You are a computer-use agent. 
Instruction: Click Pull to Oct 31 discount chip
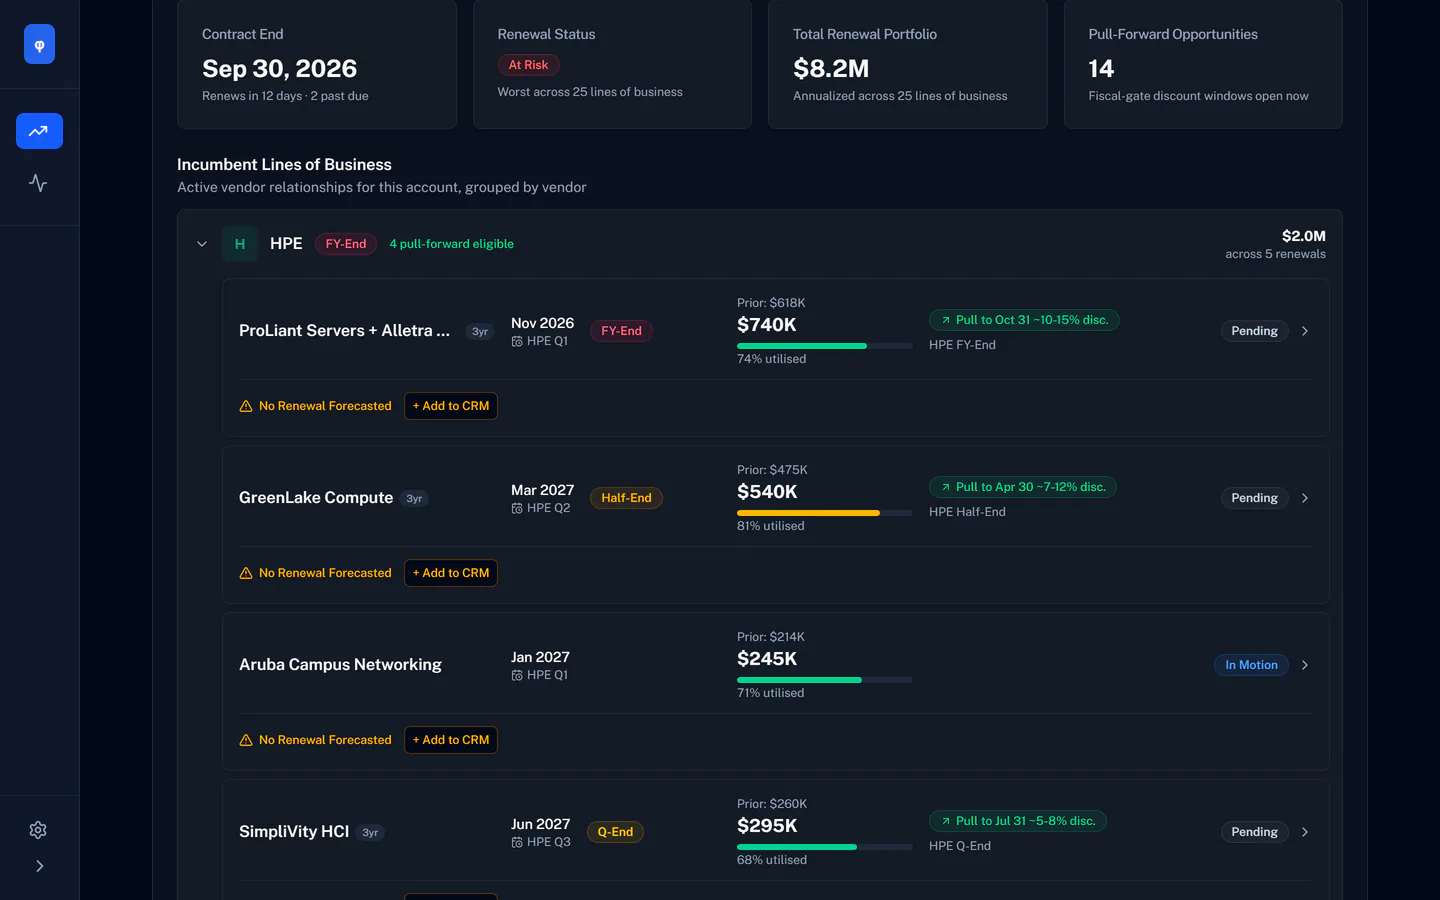pyautogui.click(x=1024, y=320)
